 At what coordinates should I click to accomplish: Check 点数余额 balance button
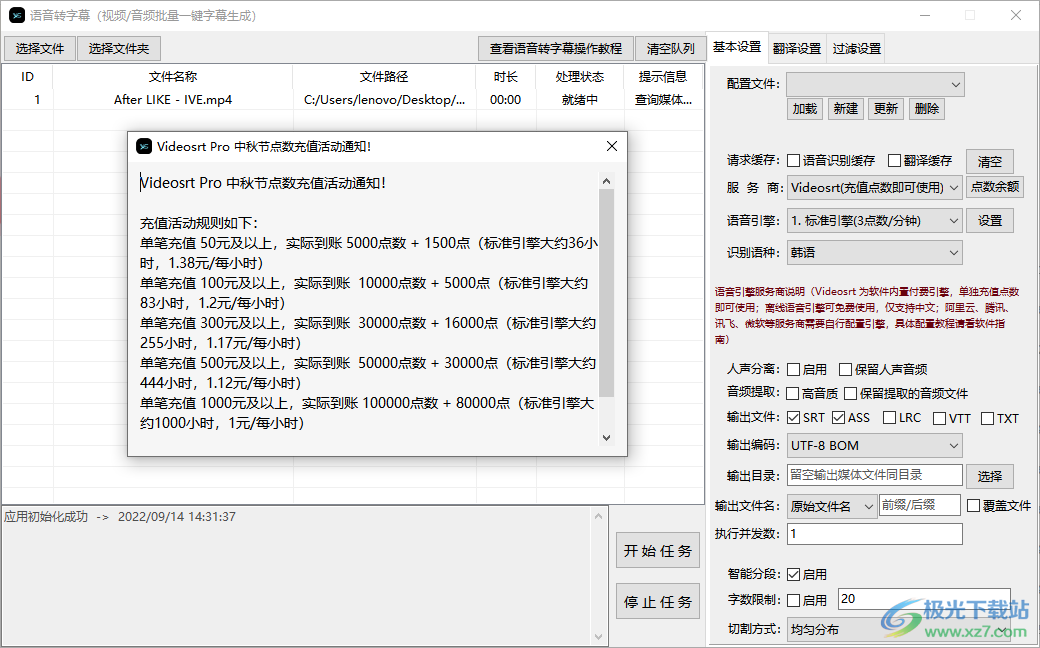tap(995, 187)
